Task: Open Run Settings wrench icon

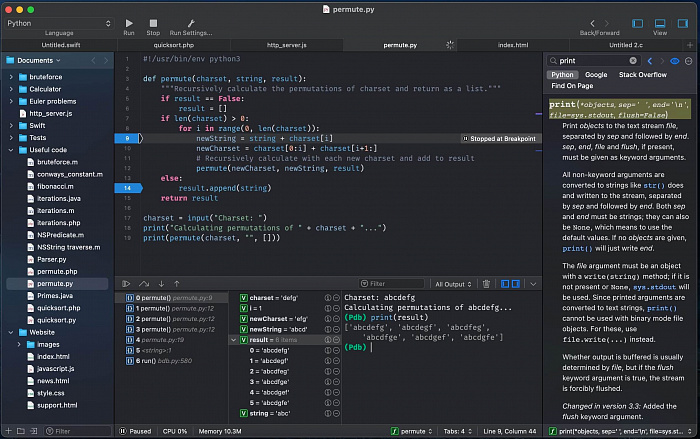Action: click(190, 23)
